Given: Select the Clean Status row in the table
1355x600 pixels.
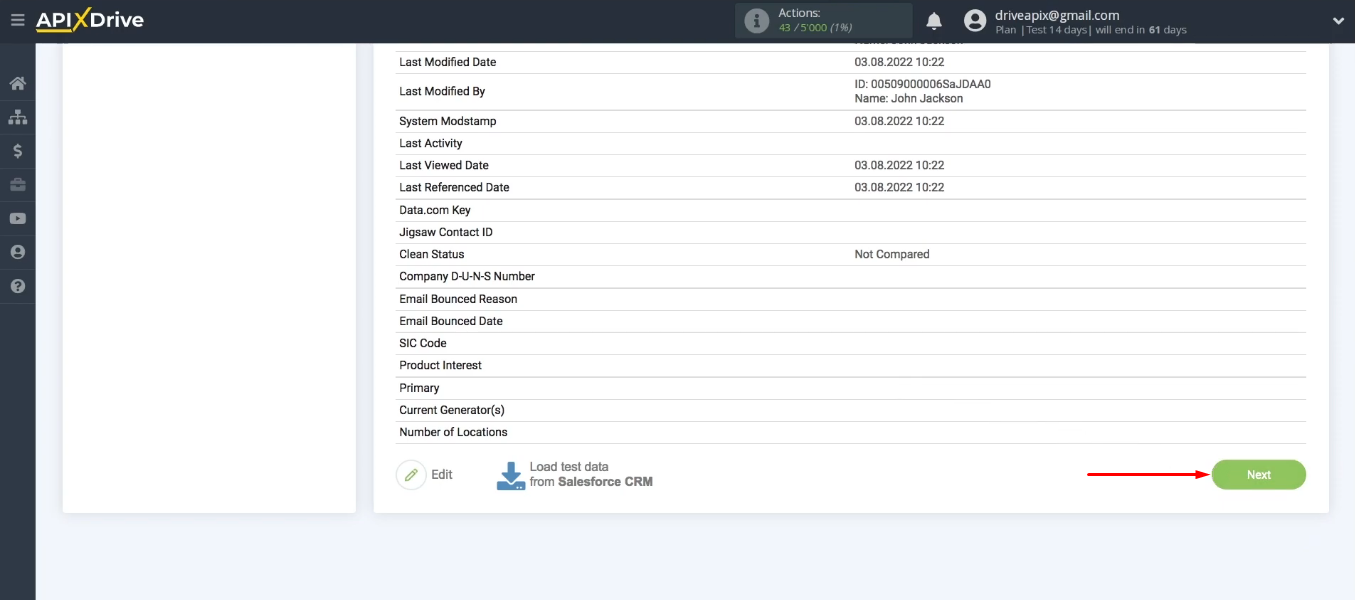Looking at the screenshot, I should tap(432, 254).
